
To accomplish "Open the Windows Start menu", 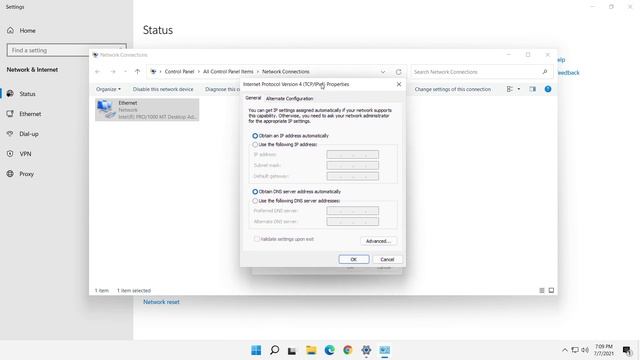I will 256,350.
